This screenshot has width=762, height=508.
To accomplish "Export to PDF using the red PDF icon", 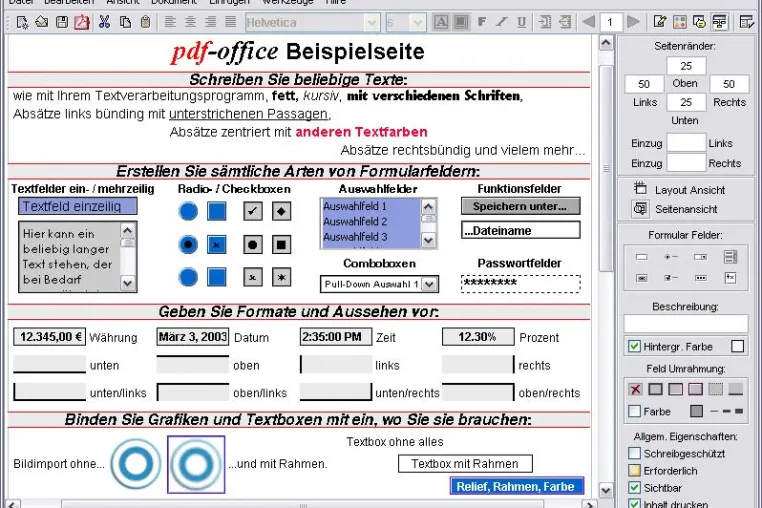I will [82, 22].
